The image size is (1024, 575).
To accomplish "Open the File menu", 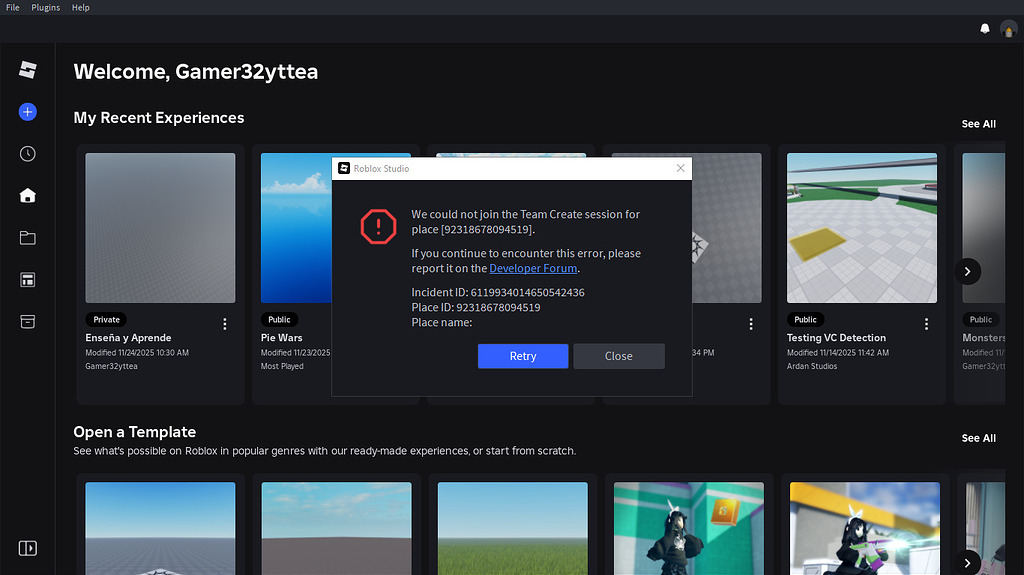I will coord(12,7).
